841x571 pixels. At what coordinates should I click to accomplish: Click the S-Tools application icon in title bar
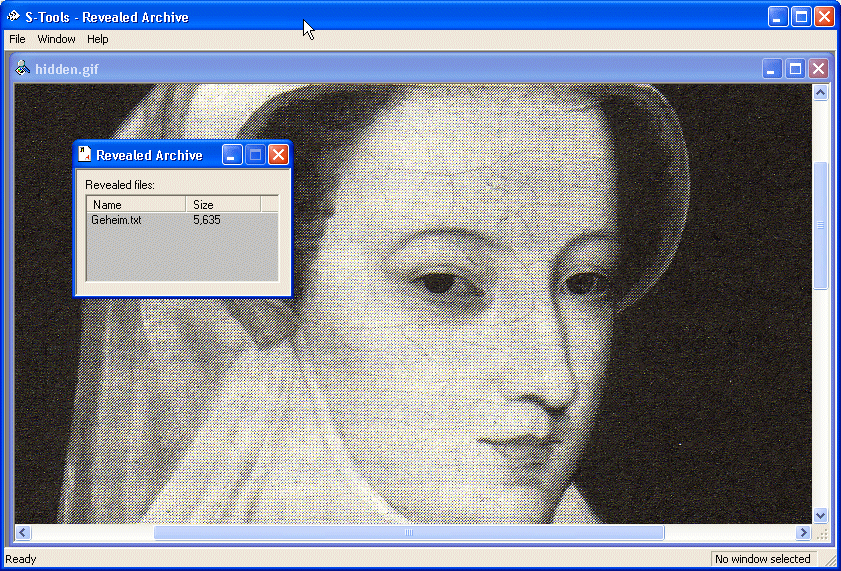point(13,17)
